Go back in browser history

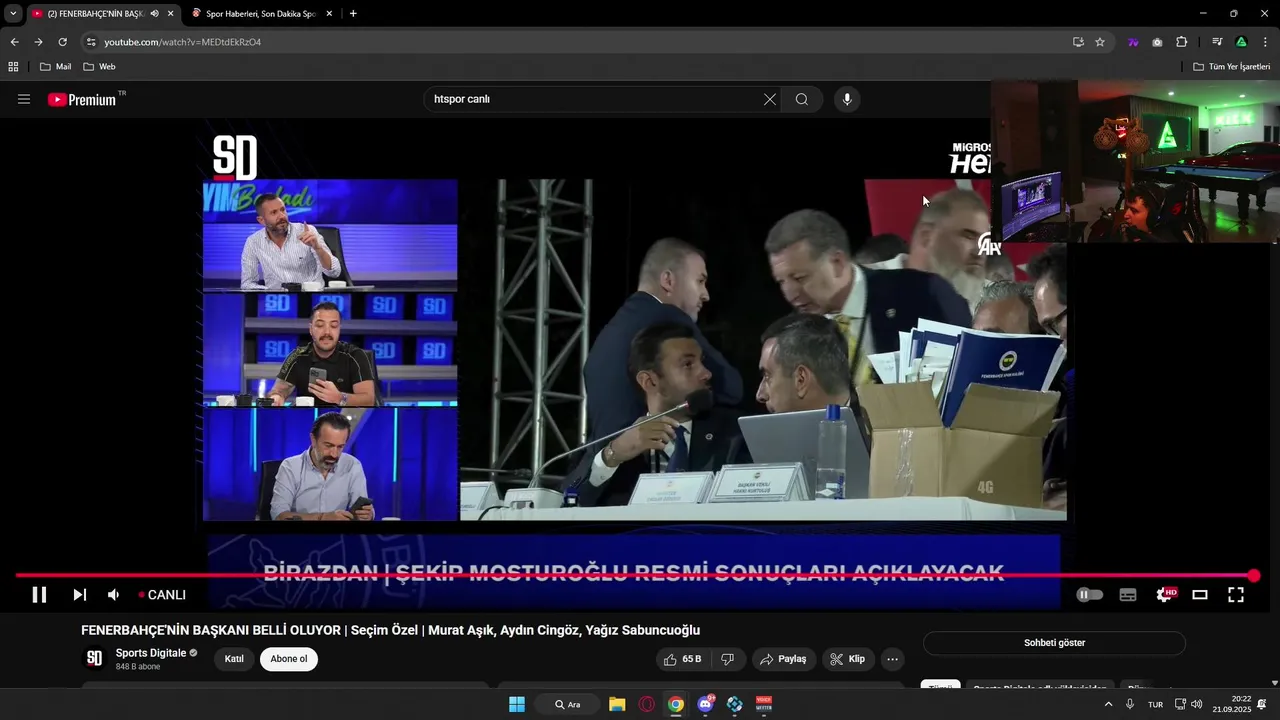[x=14, y=42]
